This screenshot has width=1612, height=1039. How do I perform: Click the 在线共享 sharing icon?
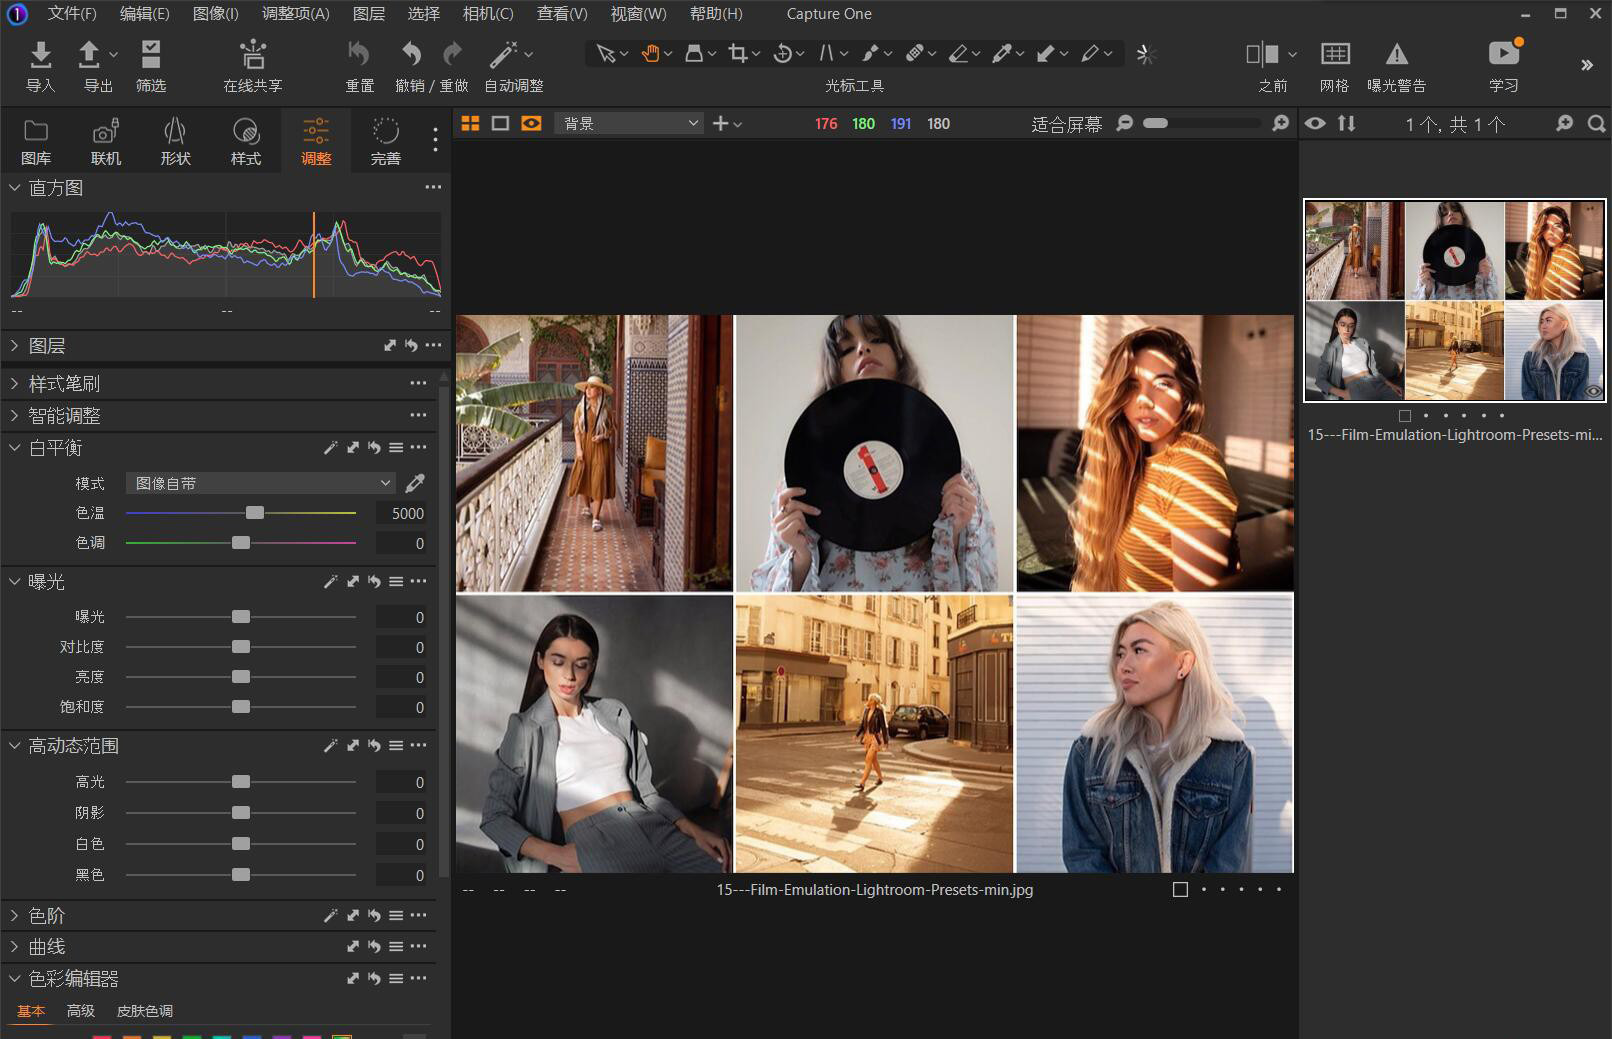[253, 54]
